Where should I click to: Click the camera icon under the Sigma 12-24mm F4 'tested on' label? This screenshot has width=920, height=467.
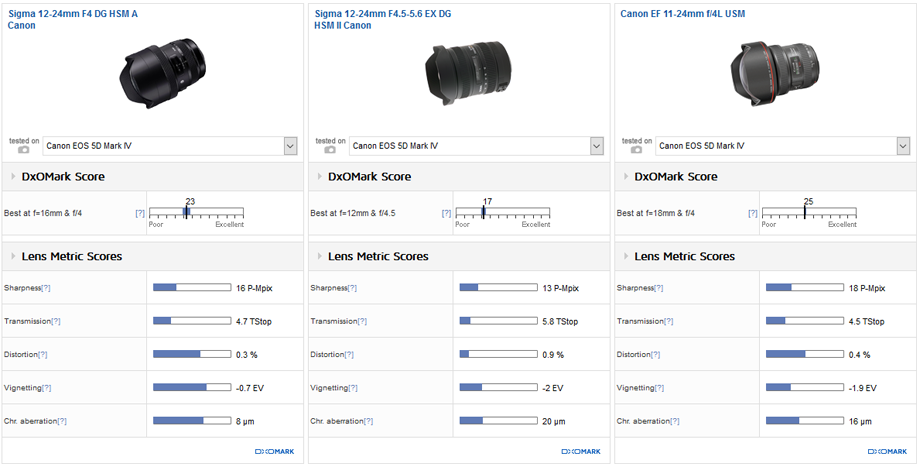(23, 150)
